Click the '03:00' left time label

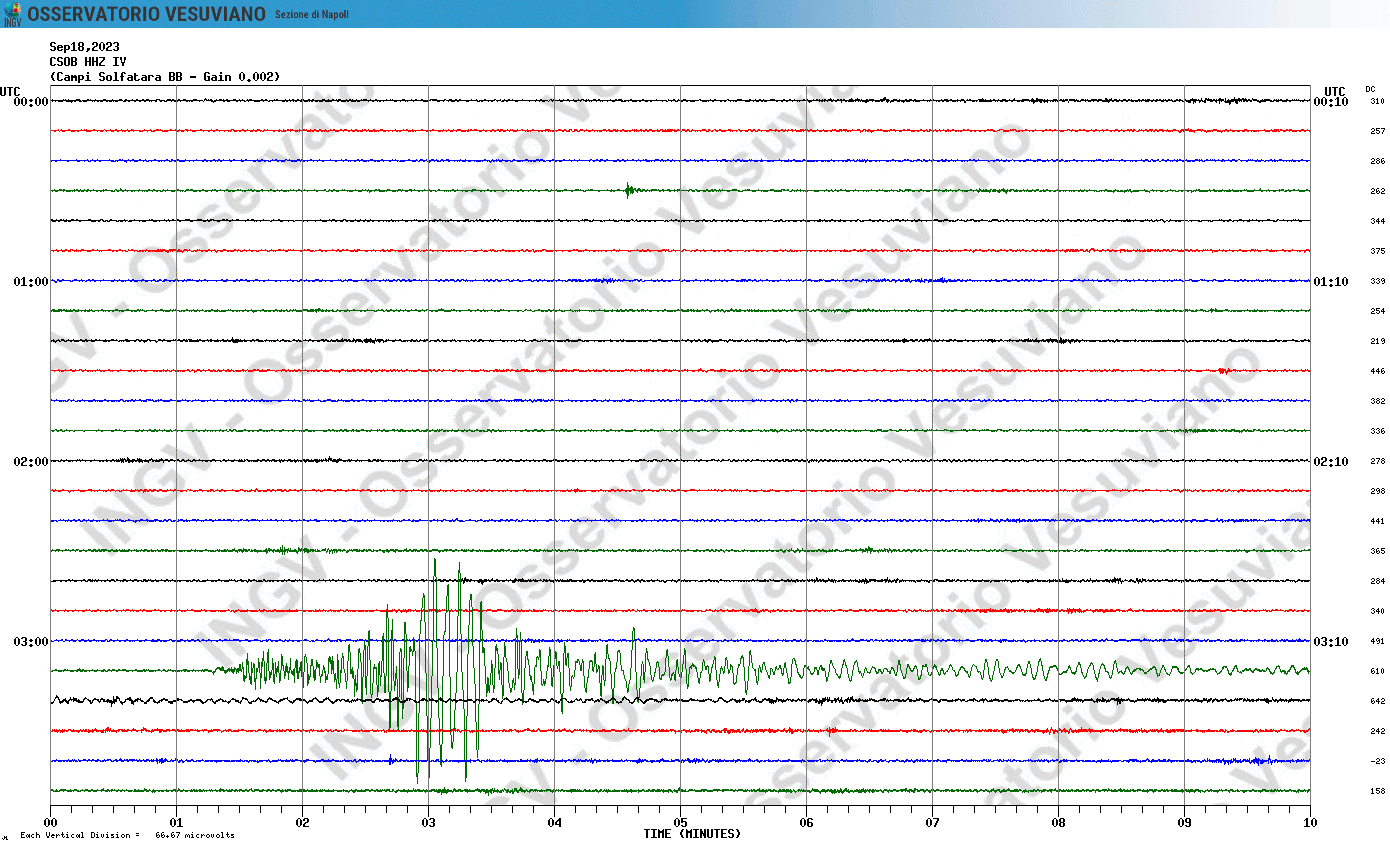(31, 641)
